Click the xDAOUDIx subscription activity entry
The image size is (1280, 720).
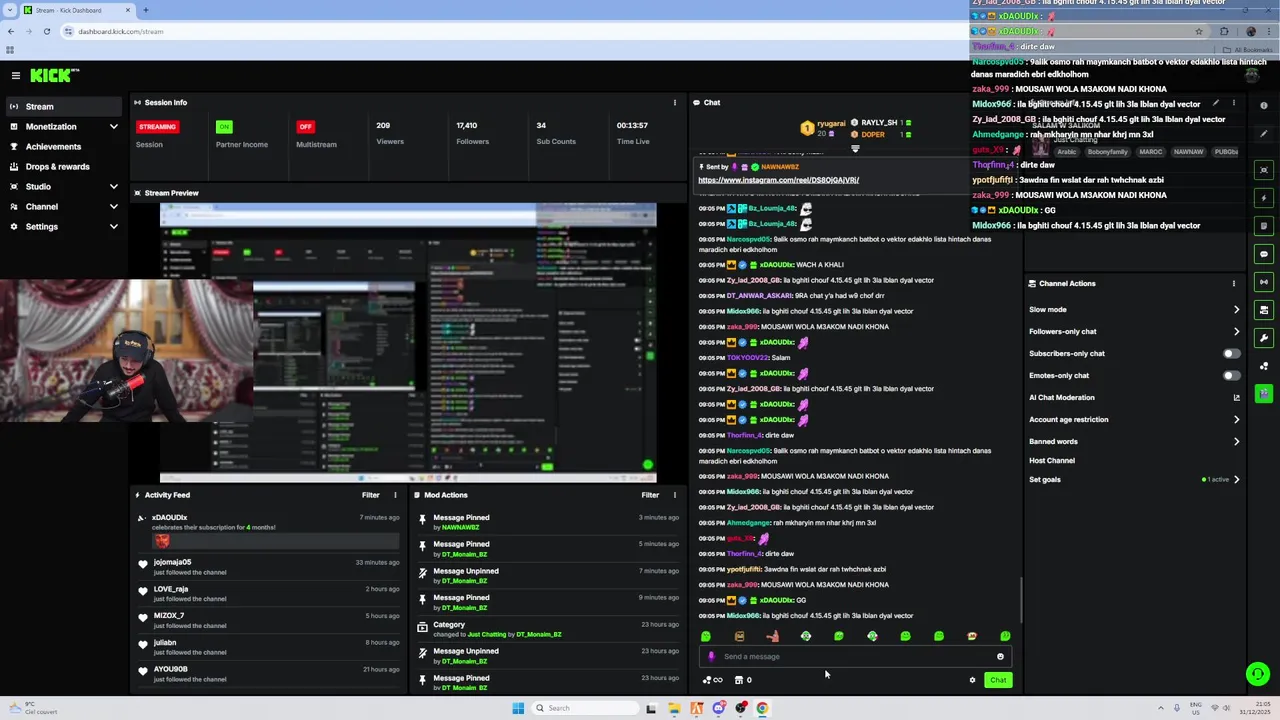tap(270, 530)
